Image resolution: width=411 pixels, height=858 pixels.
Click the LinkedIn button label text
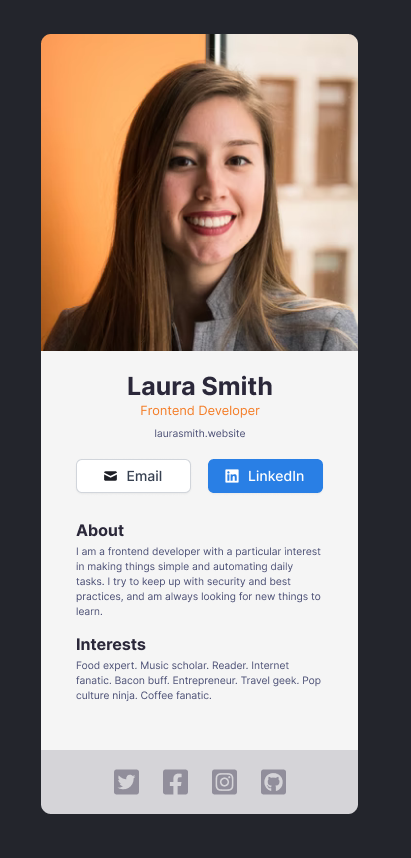click(276, 476)
